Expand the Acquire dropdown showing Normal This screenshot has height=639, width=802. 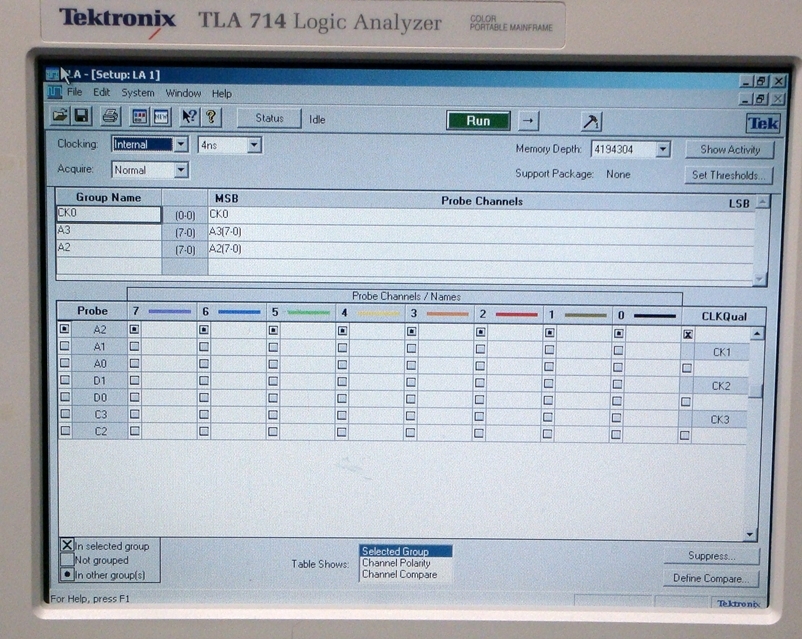coord(181,170)
